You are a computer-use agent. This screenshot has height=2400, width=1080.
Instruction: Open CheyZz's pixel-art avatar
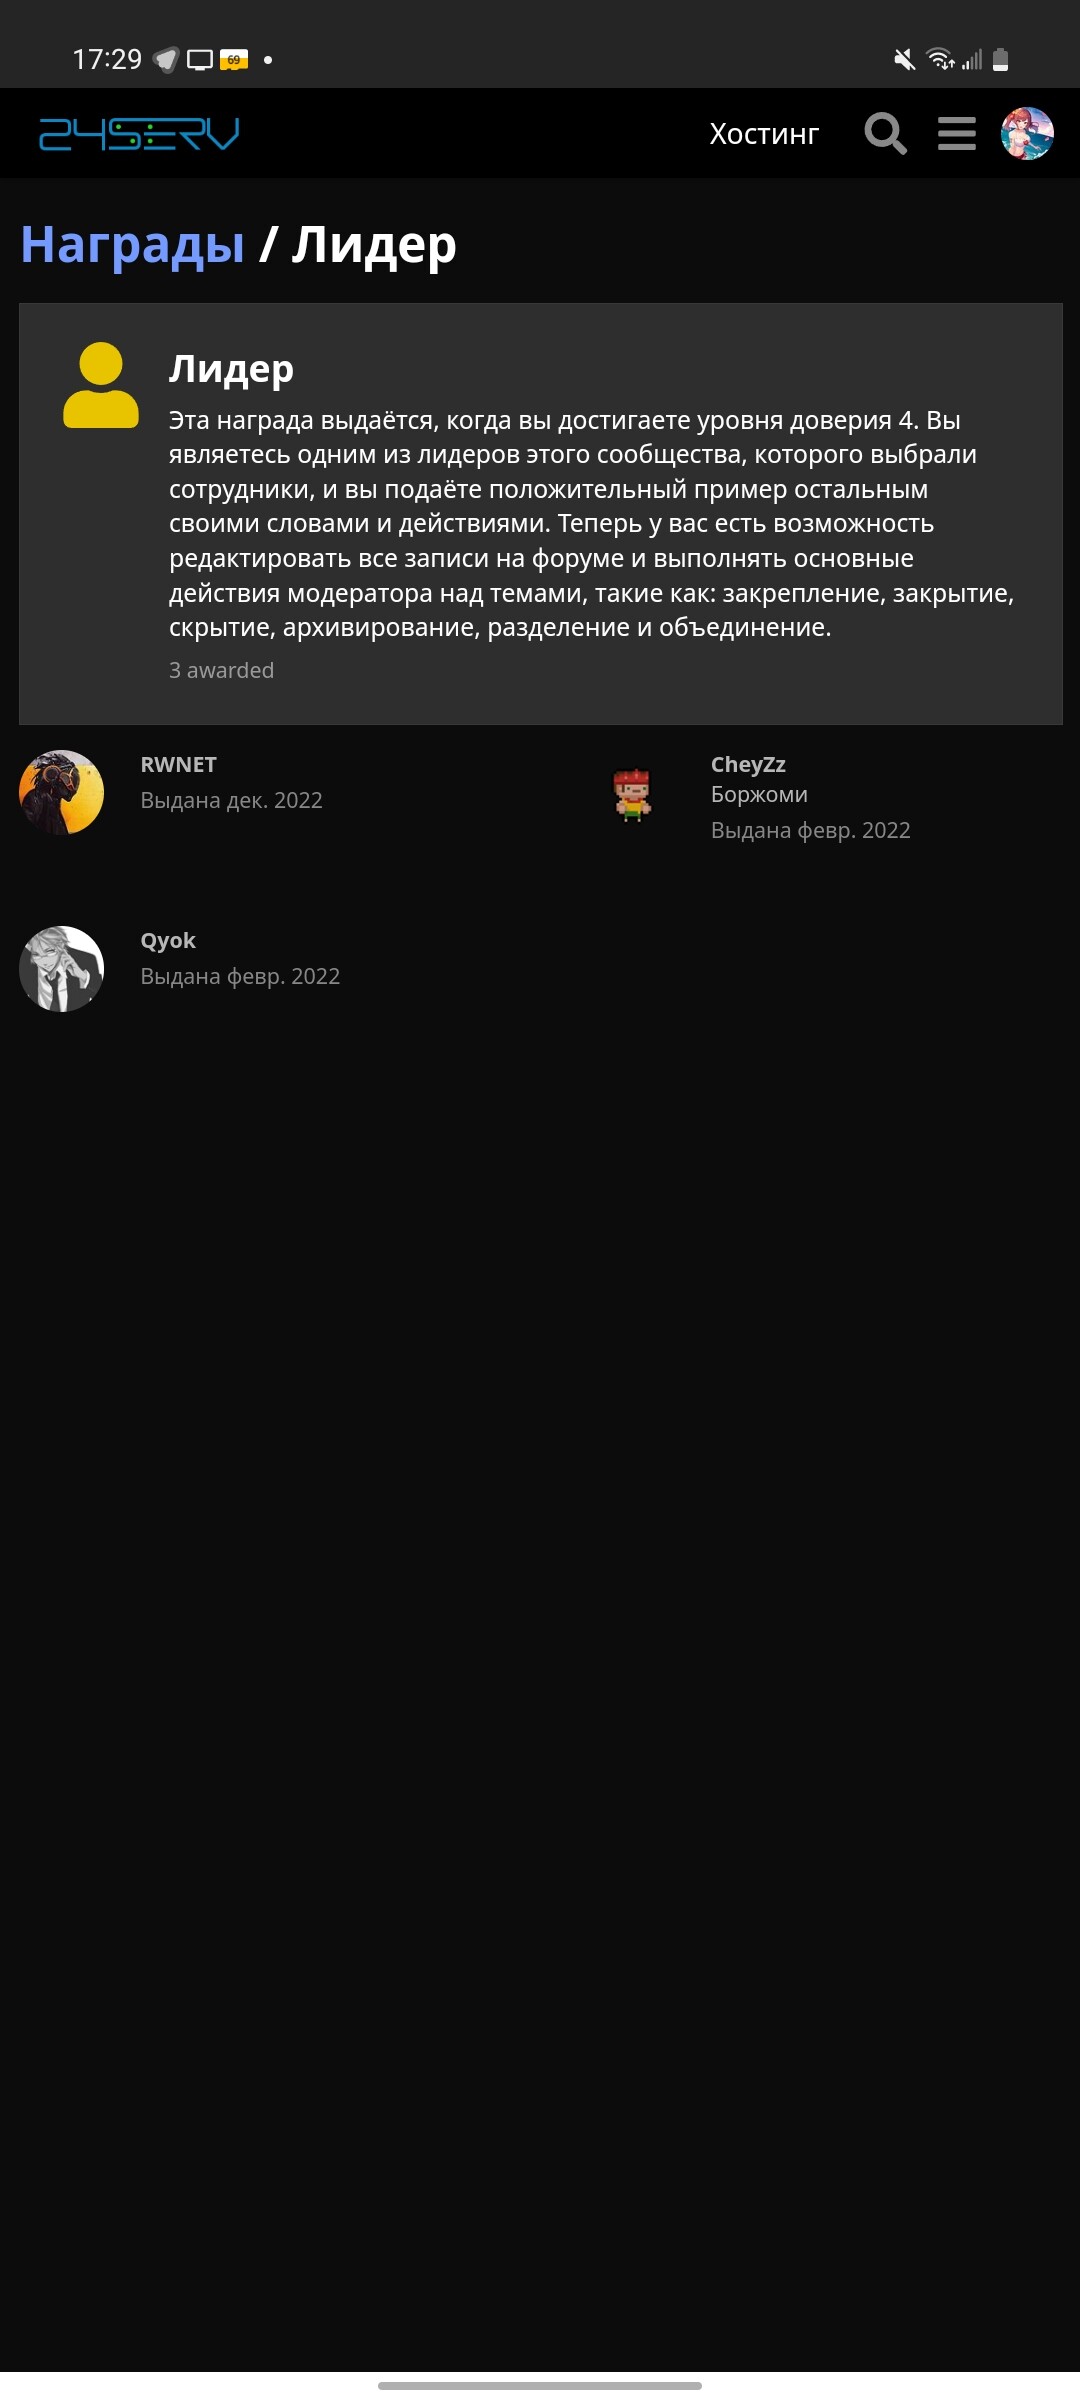(632, 794)
